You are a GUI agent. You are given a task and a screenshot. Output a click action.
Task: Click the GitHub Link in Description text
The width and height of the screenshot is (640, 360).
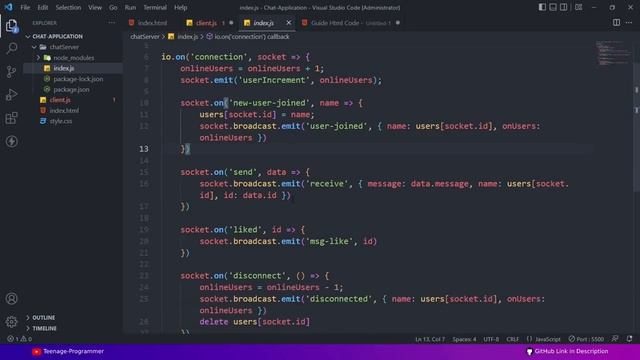coord(571,351)
